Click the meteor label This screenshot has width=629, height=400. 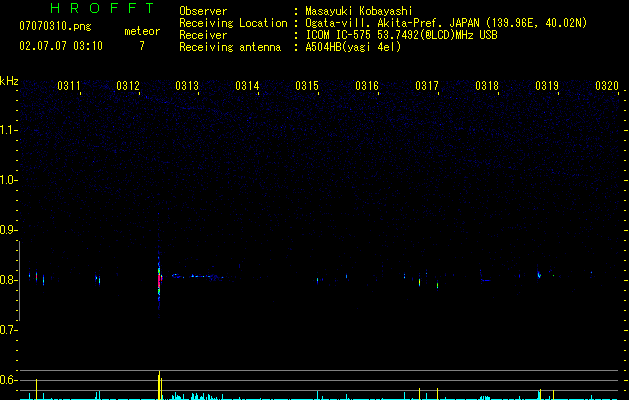tap(142, 31)
